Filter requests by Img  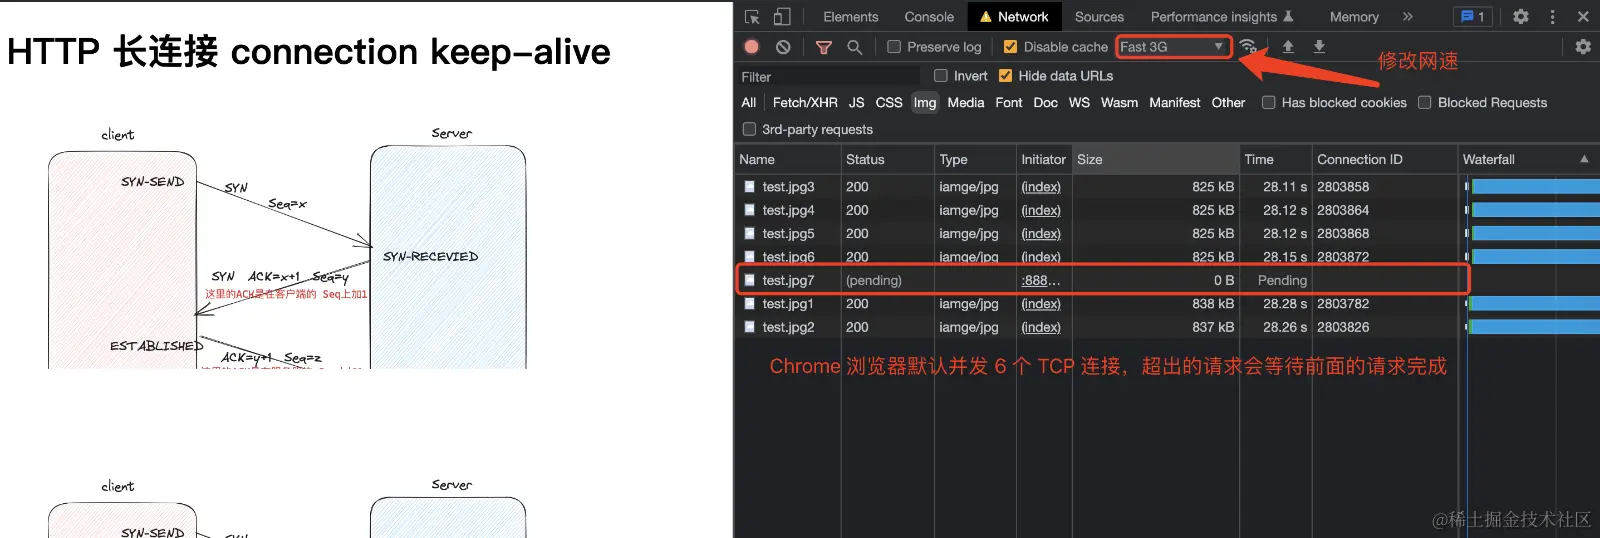pyautogui.click(x=925, y=103)
